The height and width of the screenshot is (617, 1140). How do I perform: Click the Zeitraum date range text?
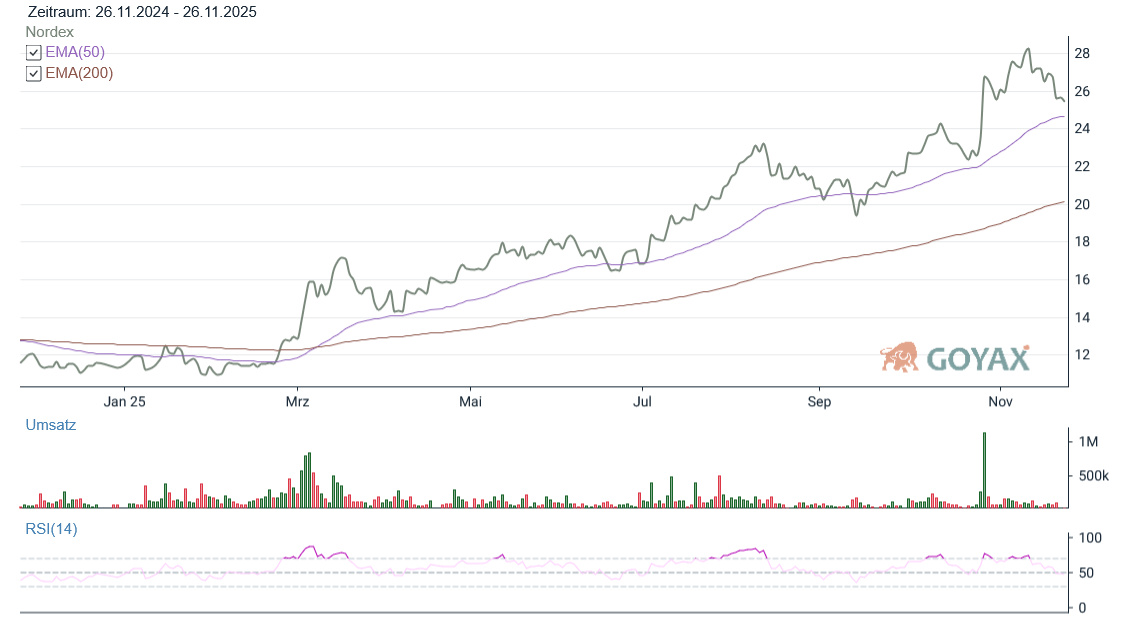coord(142,12)
